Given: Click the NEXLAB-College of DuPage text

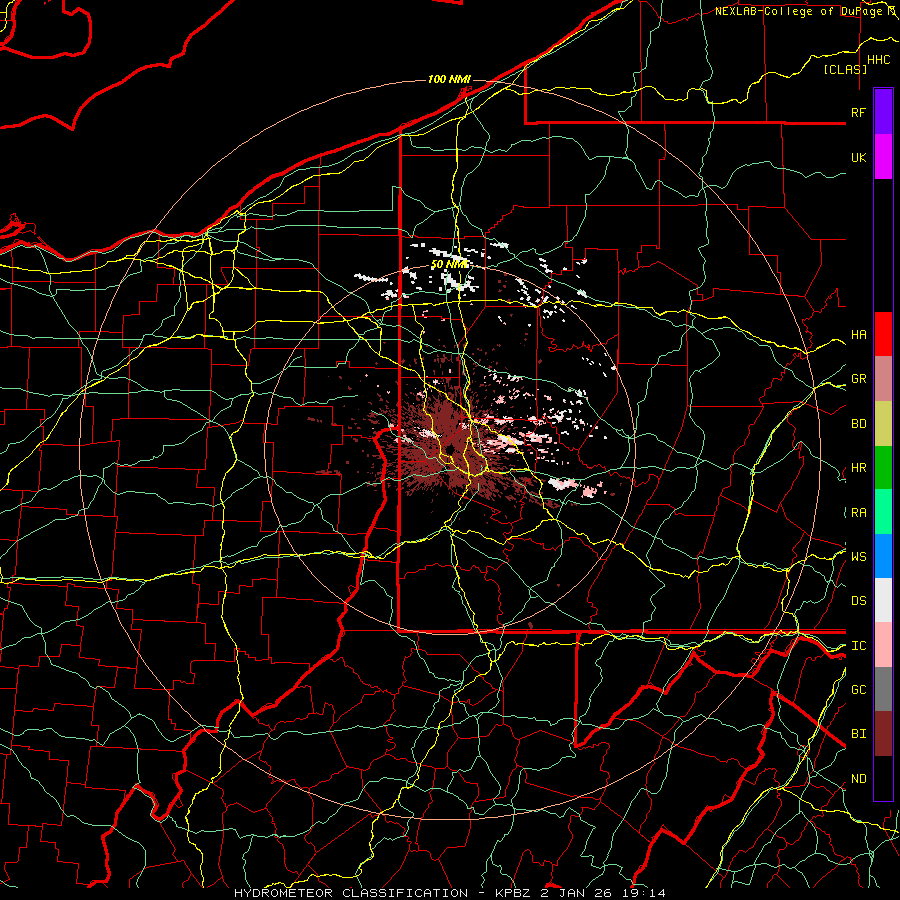Looking at the screenshot, I should click(x=798, y=11).
